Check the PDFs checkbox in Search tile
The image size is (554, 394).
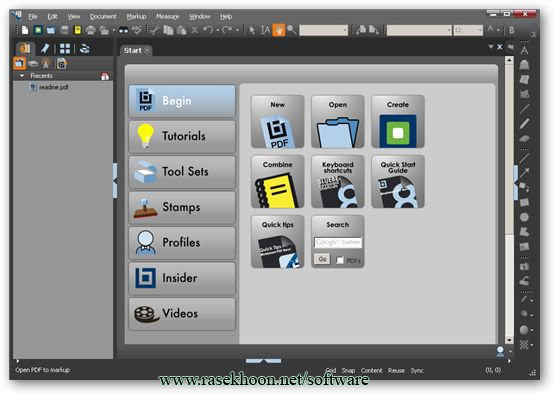pyautogui.click(x=340, y=260)
